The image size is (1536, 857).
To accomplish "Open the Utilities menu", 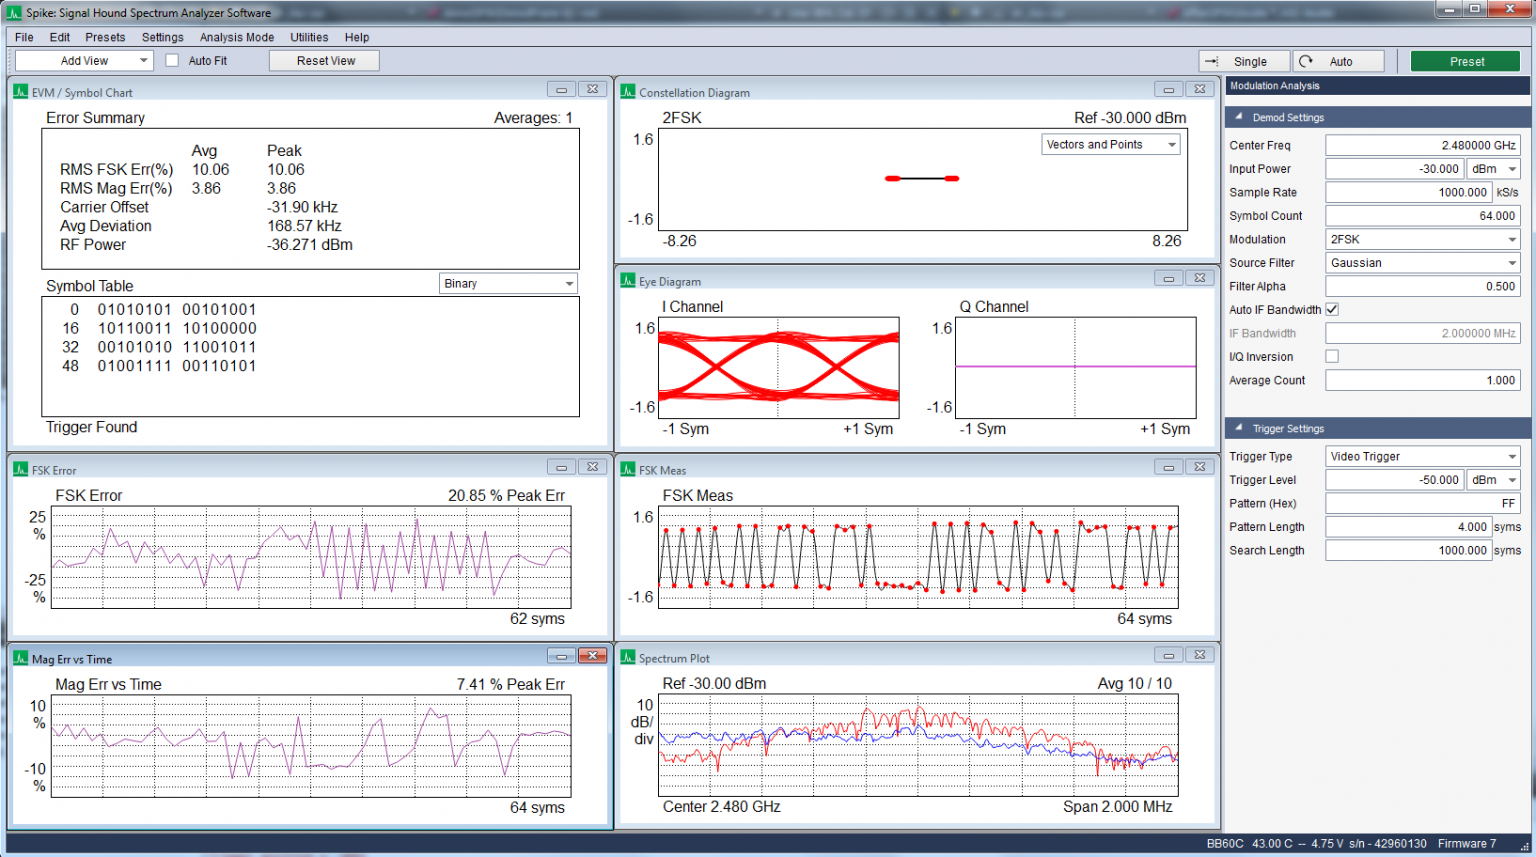I will point(309,37).
